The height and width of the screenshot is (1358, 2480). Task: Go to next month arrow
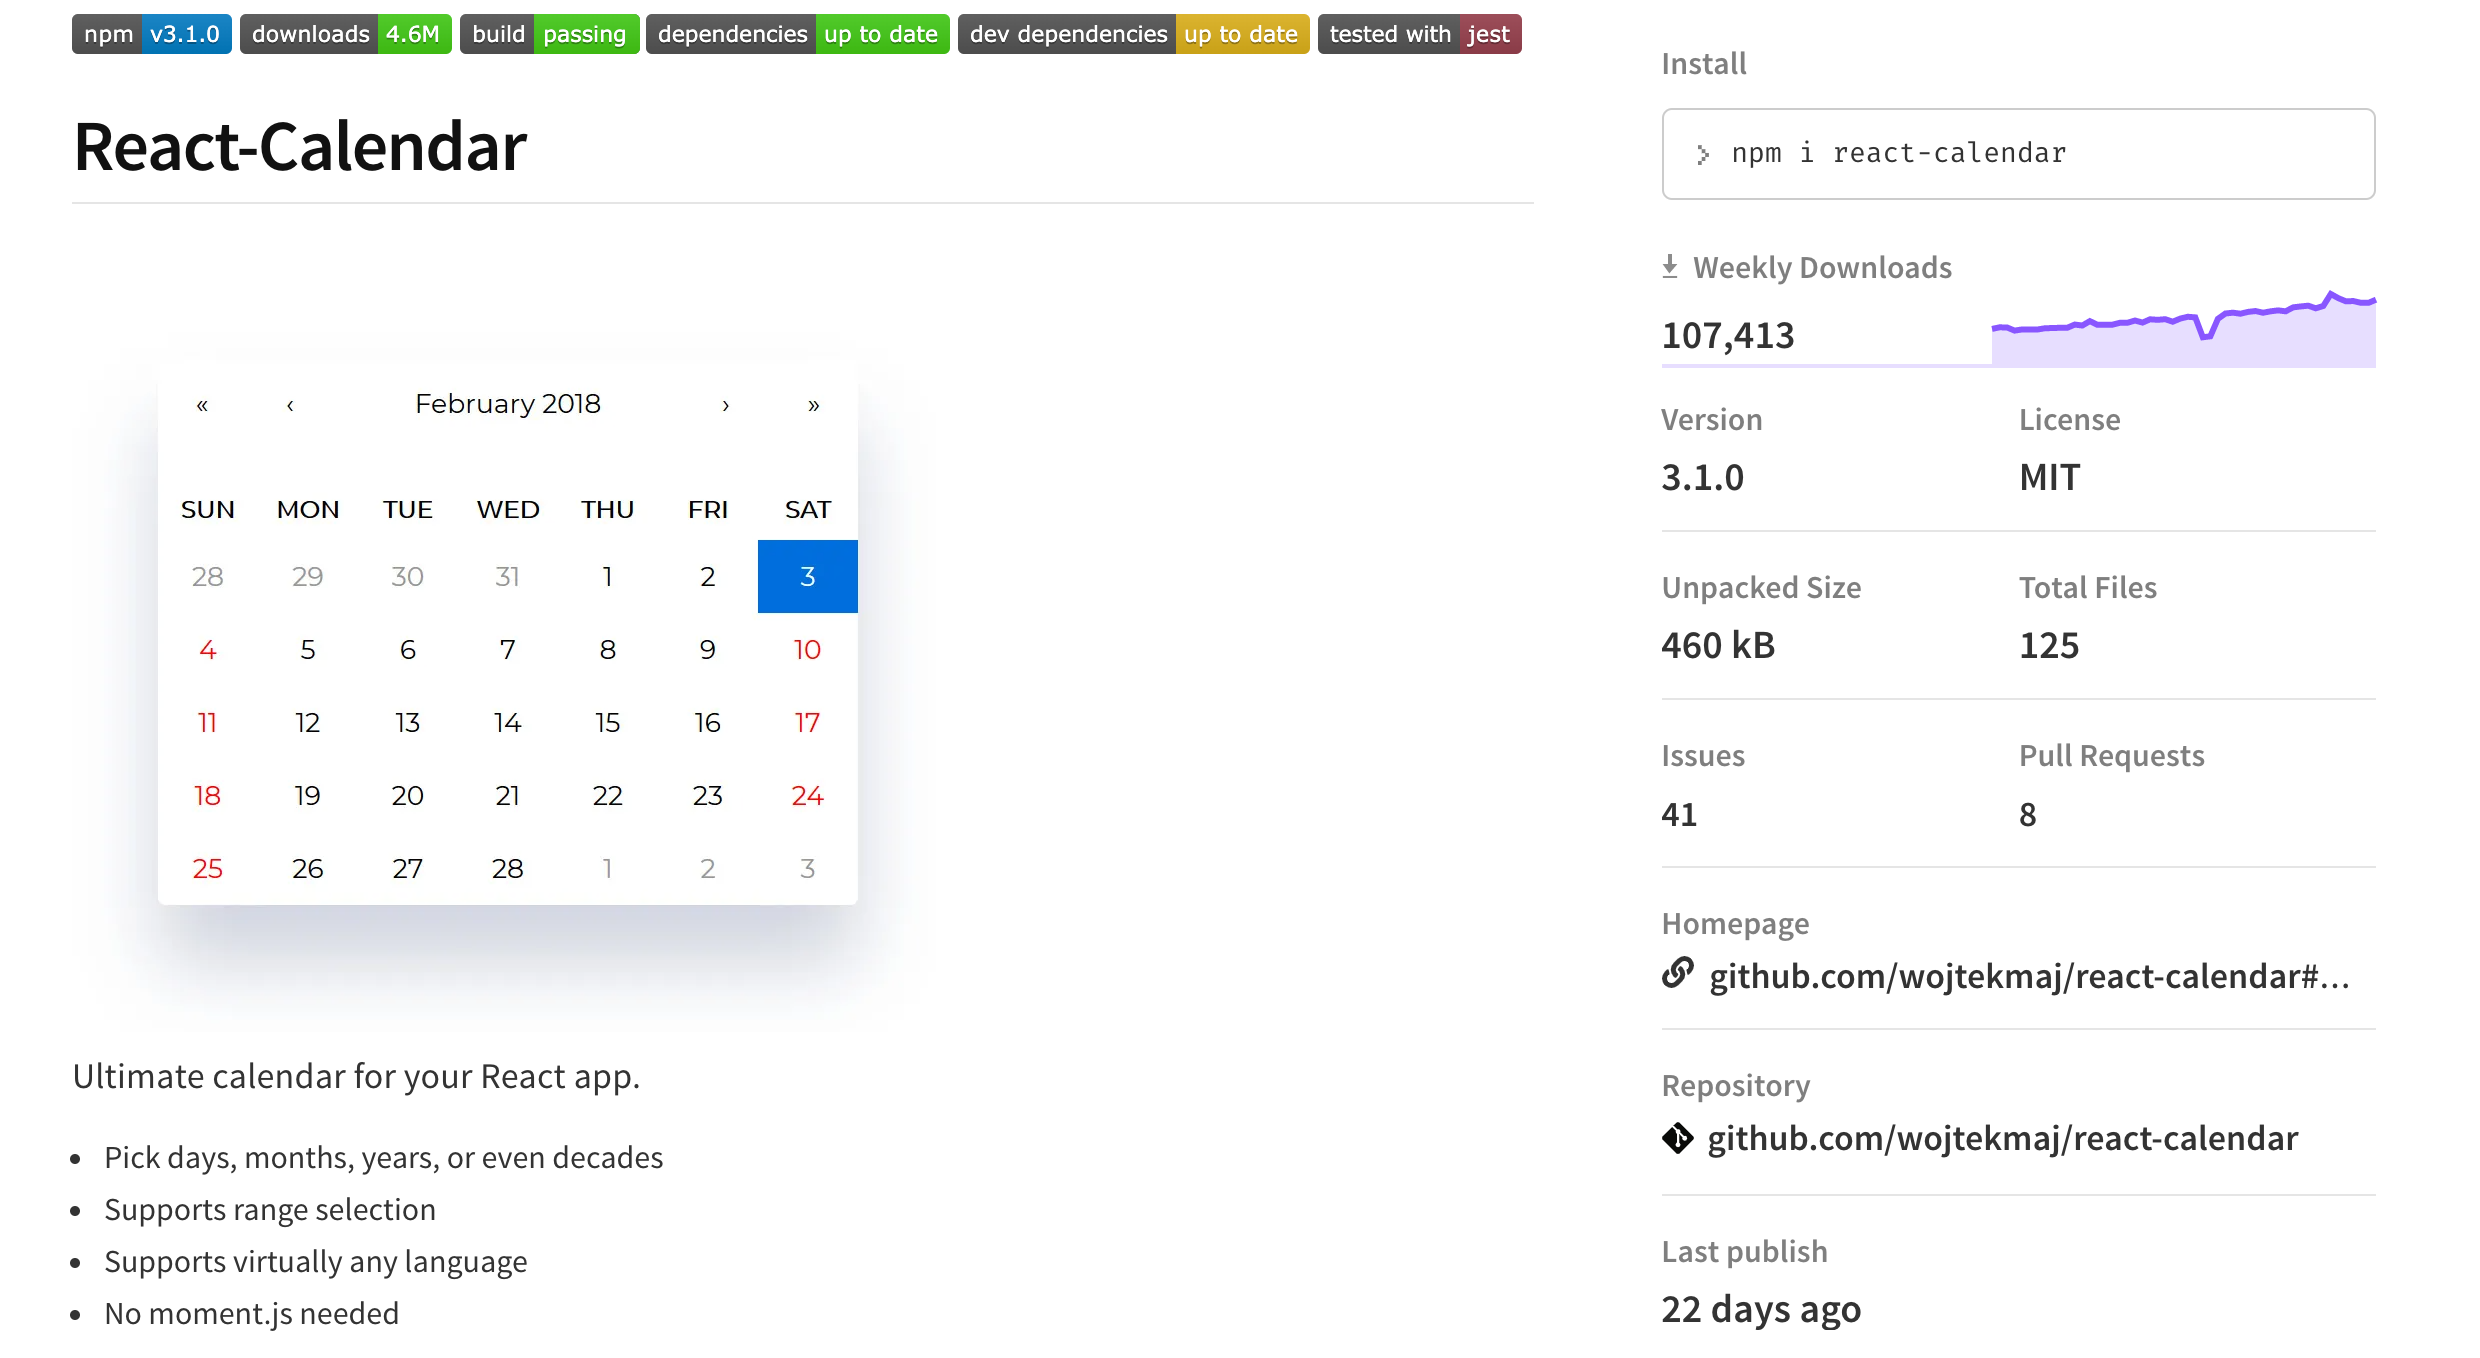tap(726, 405)
